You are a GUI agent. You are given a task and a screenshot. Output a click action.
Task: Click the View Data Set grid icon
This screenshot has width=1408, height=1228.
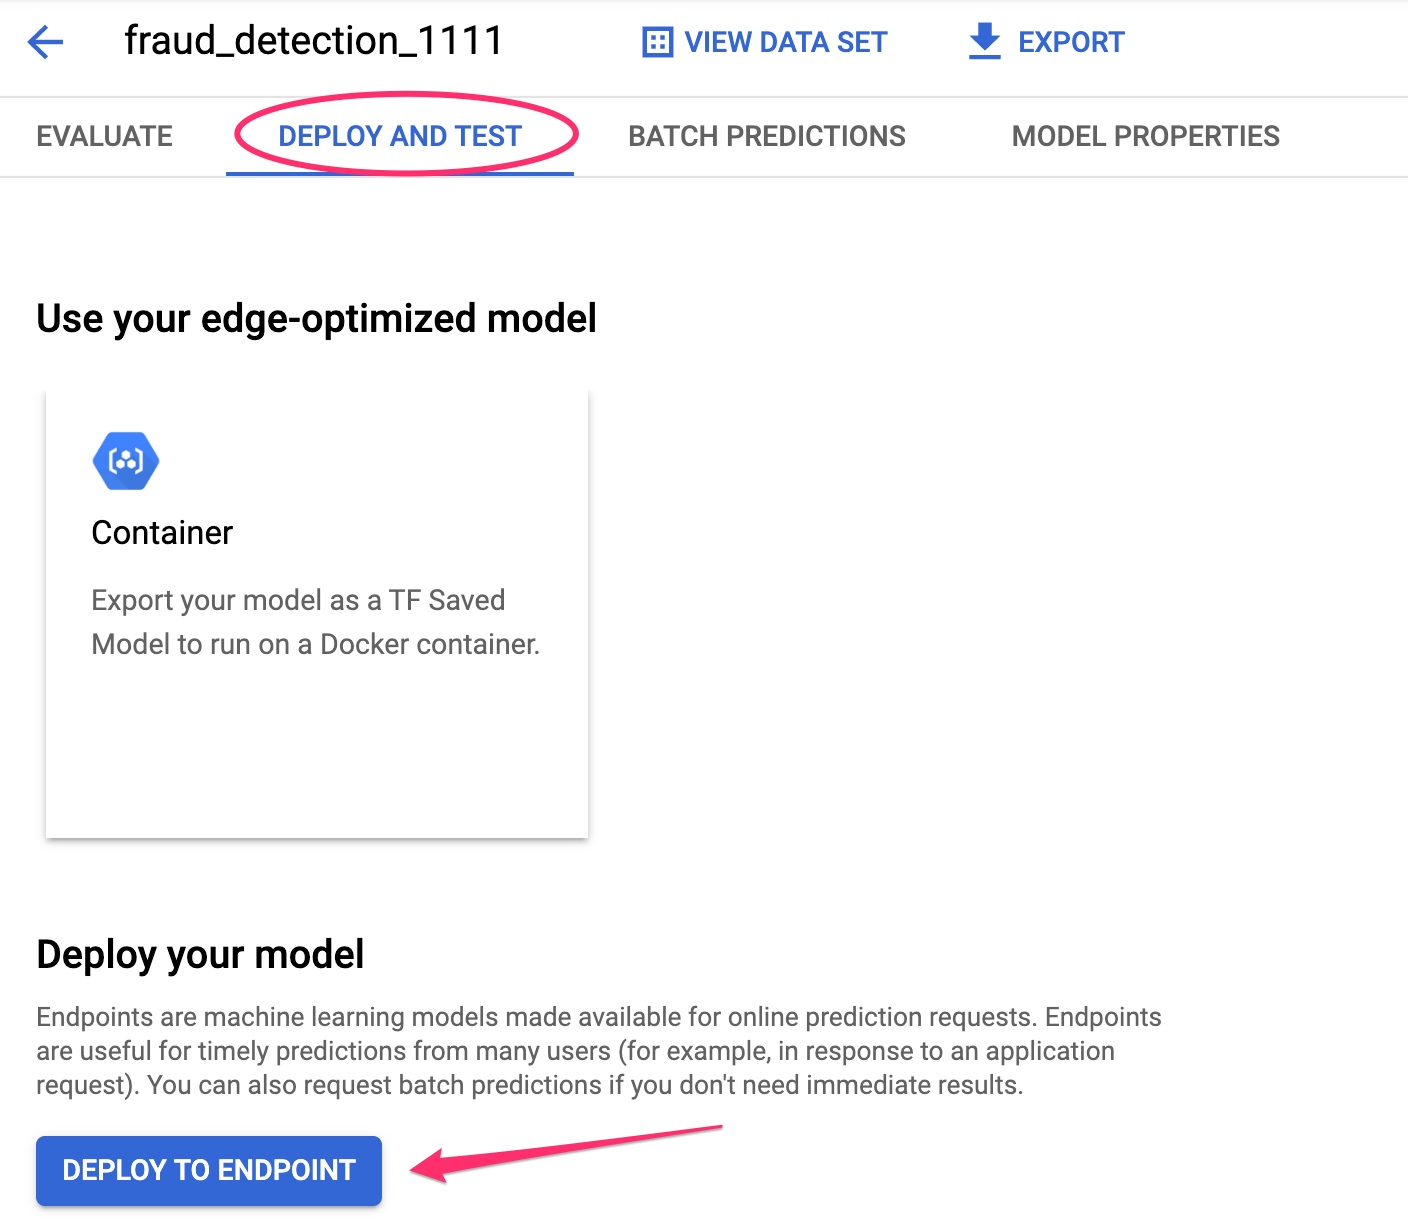657,42
